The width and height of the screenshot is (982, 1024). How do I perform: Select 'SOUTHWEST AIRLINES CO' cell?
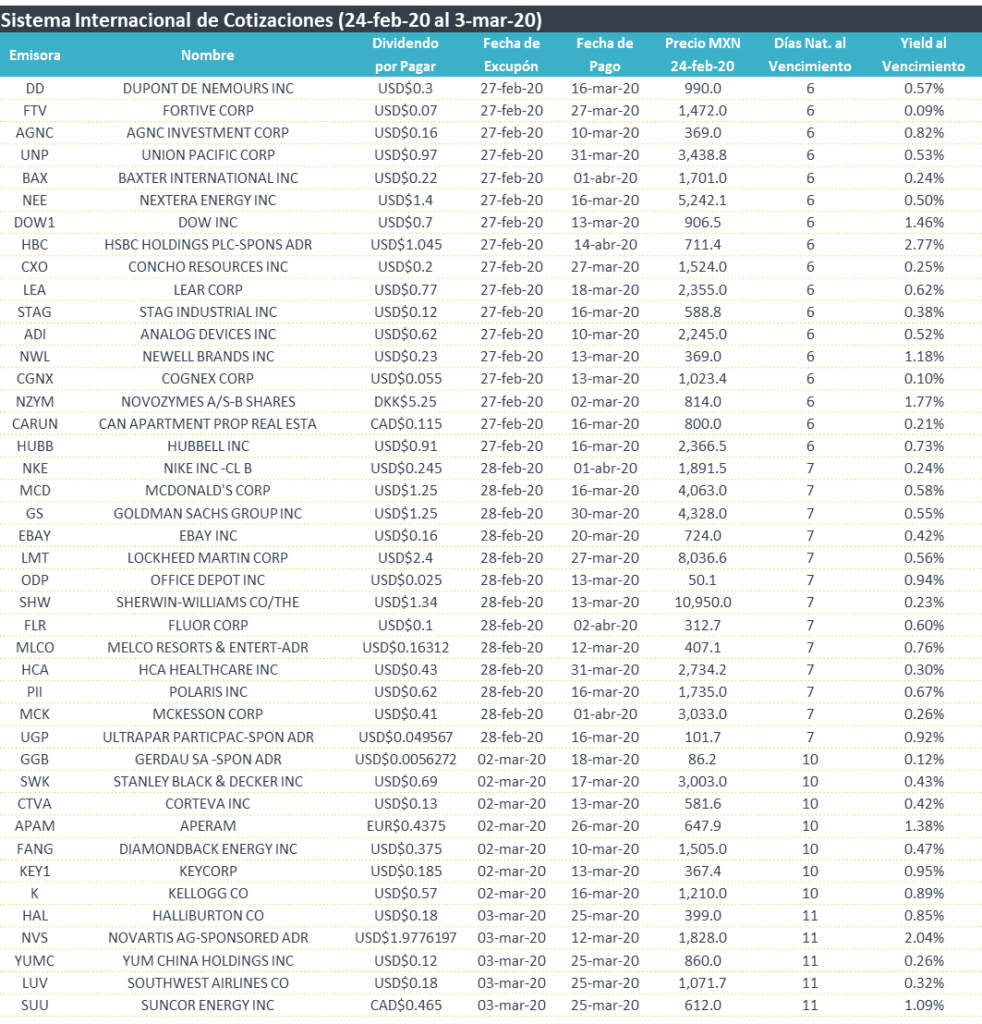tap(208, 983)
